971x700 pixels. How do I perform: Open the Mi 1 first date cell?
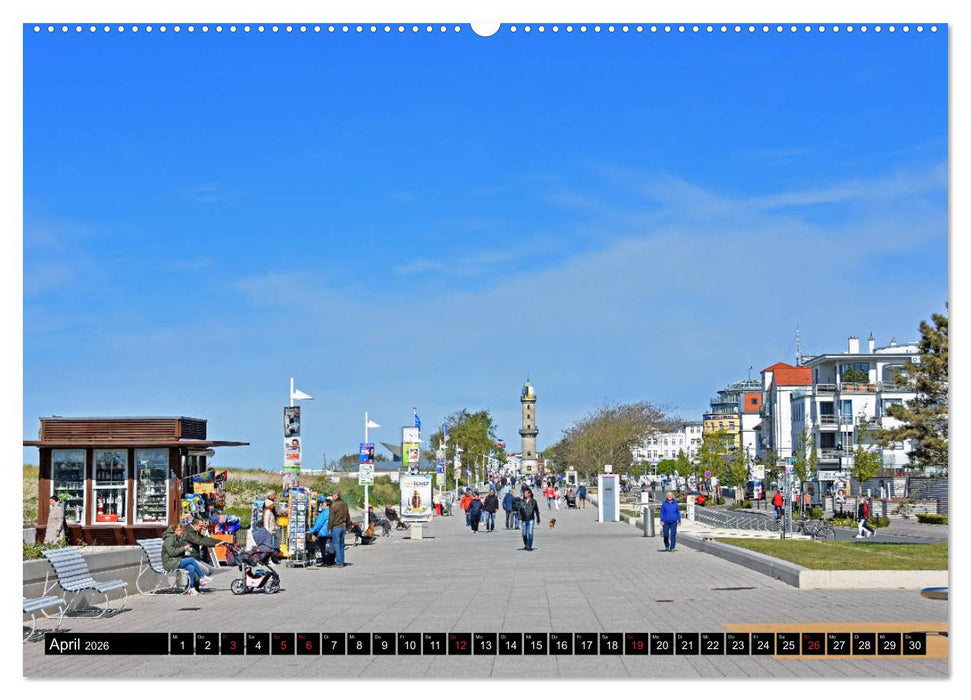tap(180, 647)
